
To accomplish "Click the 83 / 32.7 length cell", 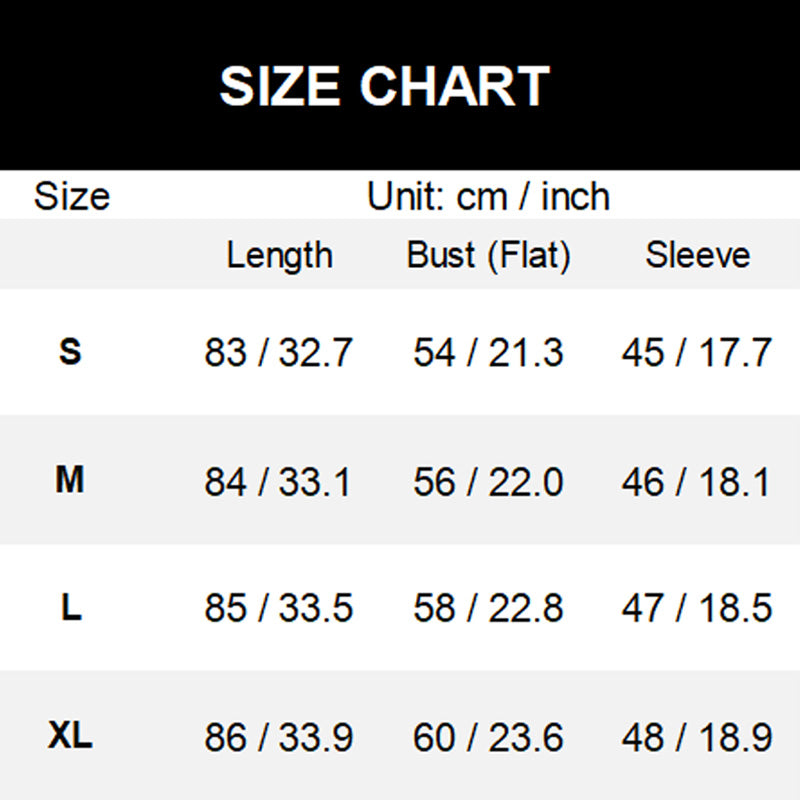I will 279,353.
